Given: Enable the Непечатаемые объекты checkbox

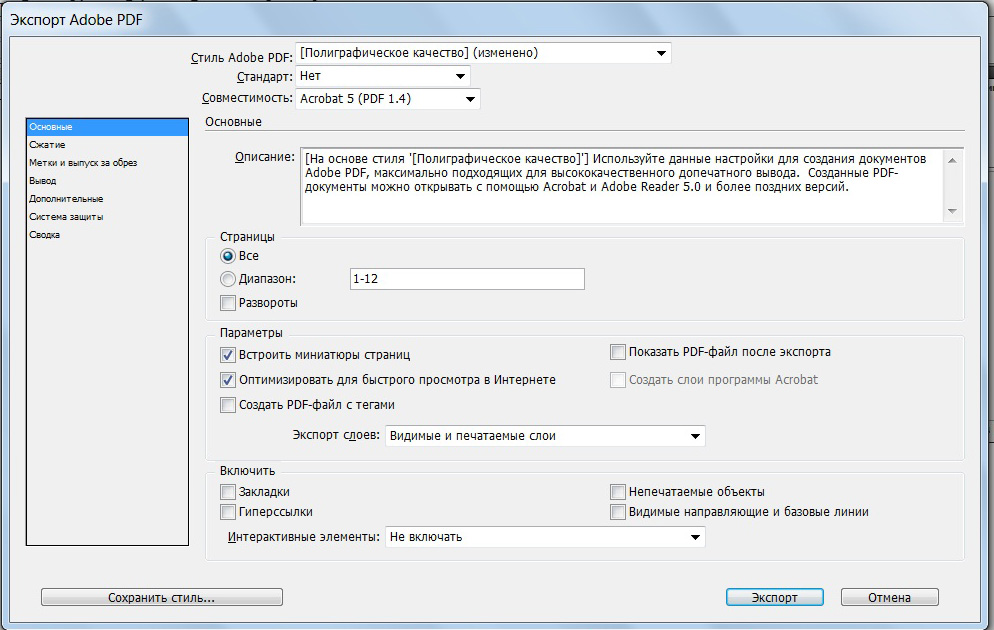Looking at the screenshot, I should 617,492.
